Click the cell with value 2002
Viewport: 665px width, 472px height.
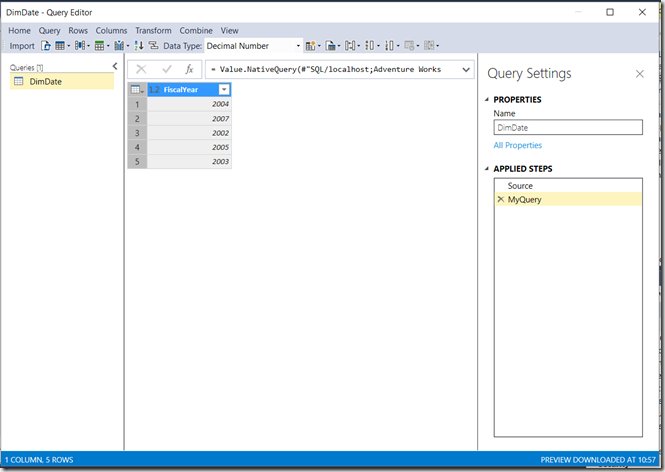pos(189,133)
